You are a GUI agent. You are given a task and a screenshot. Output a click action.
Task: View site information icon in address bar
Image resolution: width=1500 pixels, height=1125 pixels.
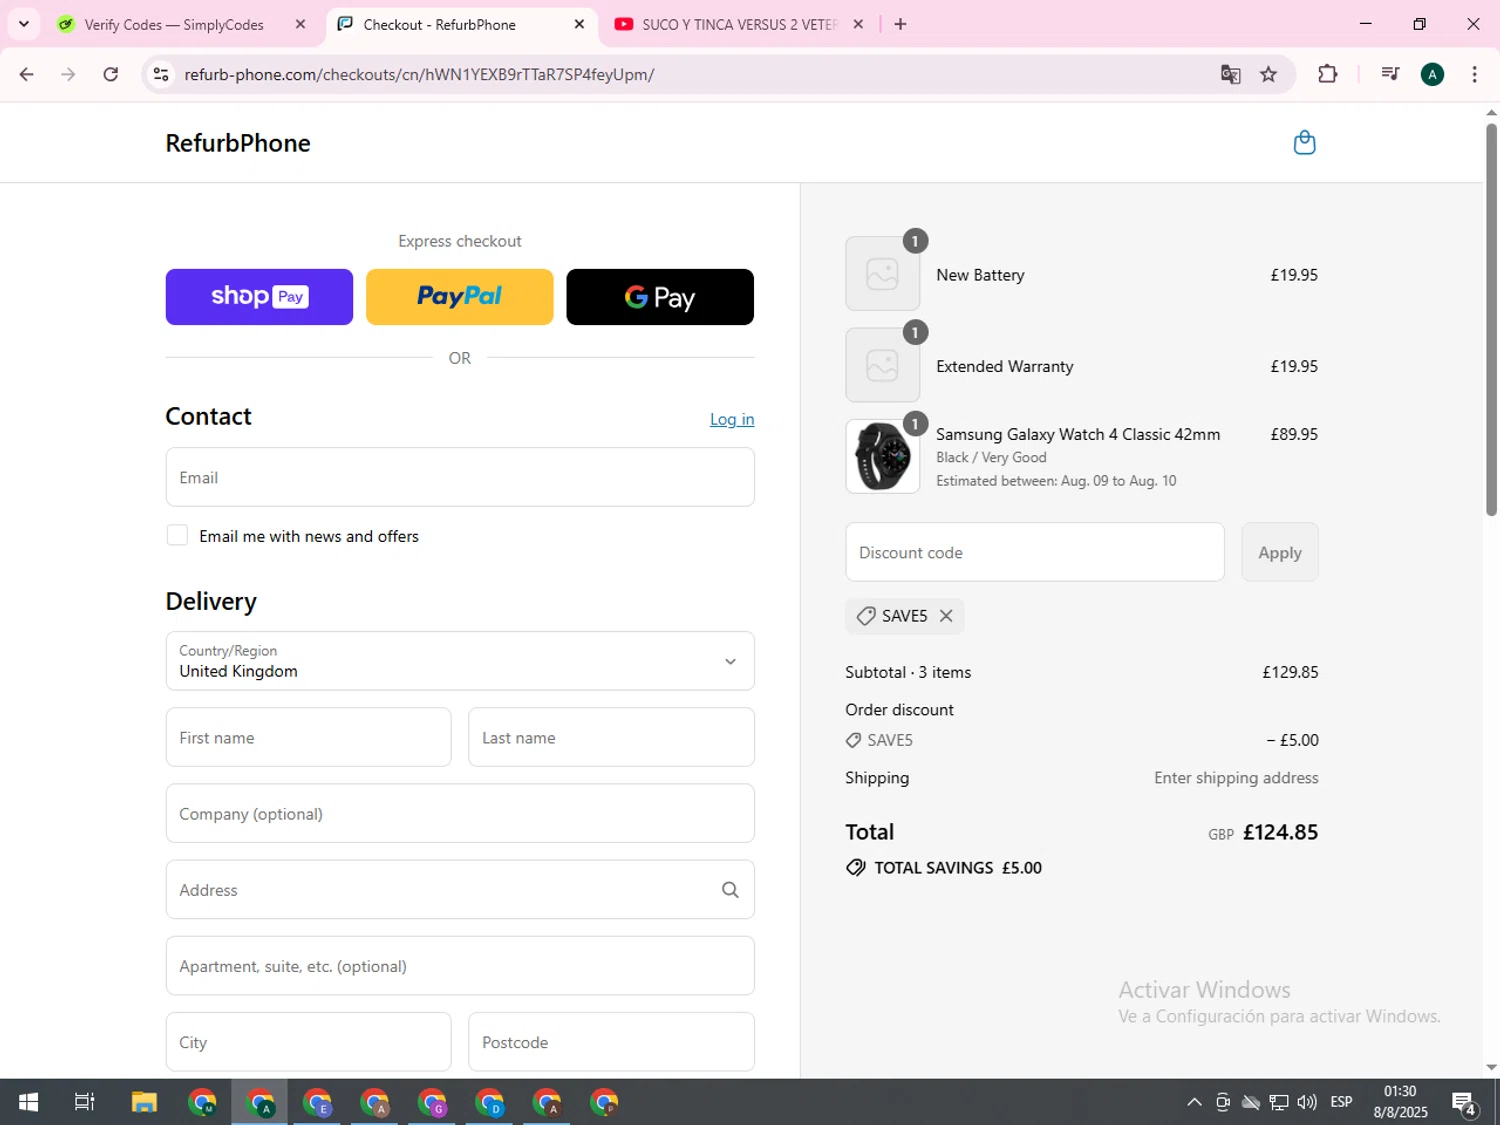(160, 74)
